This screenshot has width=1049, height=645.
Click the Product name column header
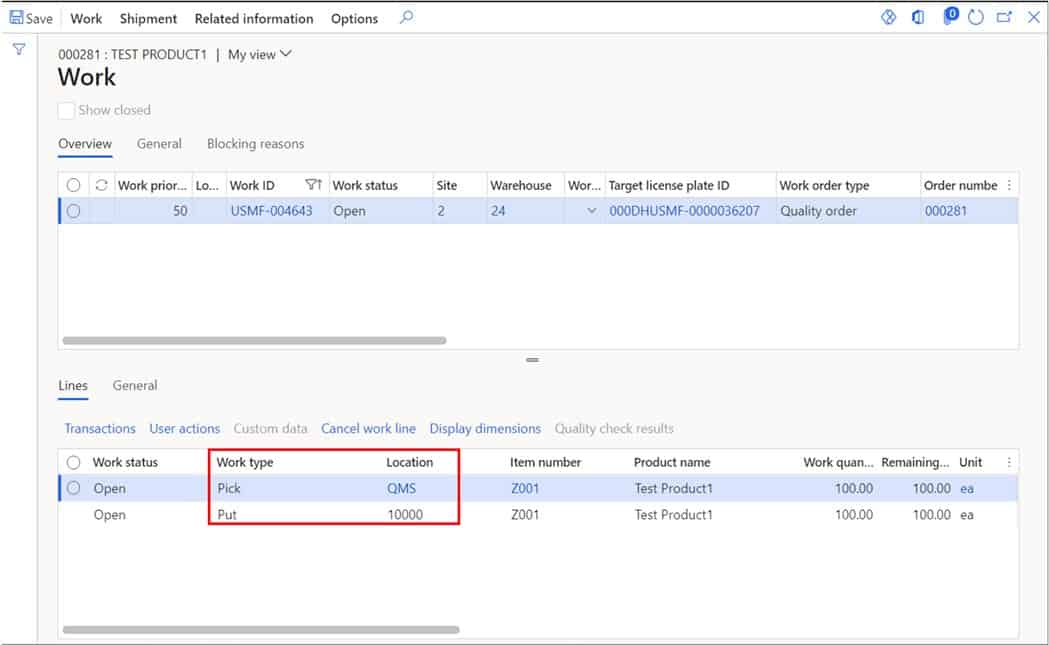(672, 462)
